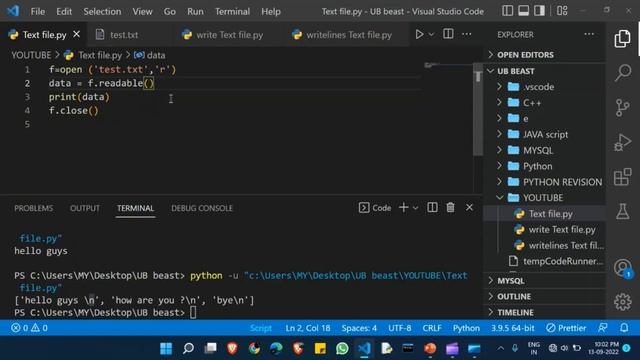The width and height of the screenshot is (640, 360).
Task: Select interpreter 3.9.5 64-bit
Action: click(x=512, y=328)
